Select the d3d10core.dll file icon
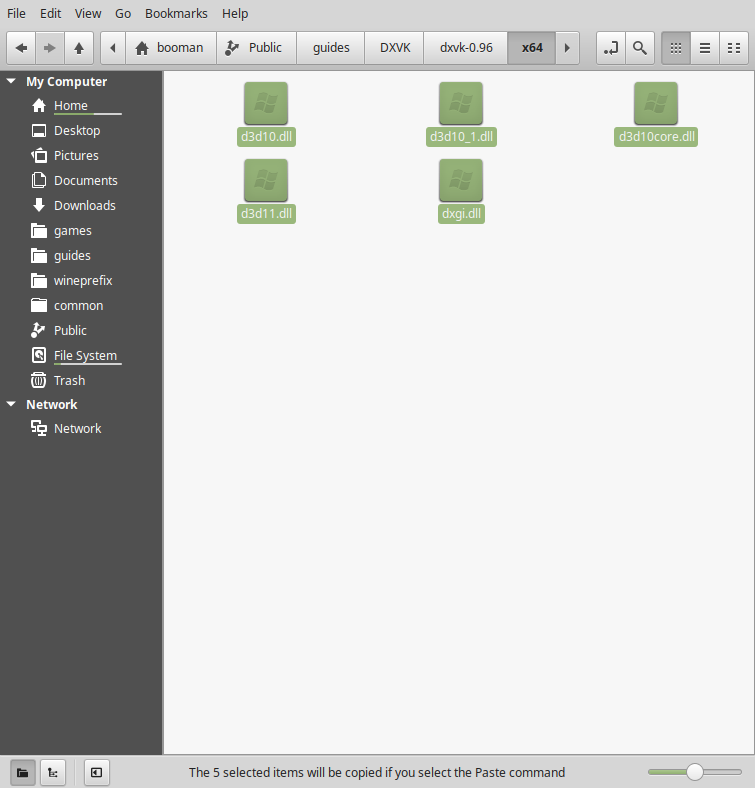This screenshot has height=788, width=755. coord(656,103)
